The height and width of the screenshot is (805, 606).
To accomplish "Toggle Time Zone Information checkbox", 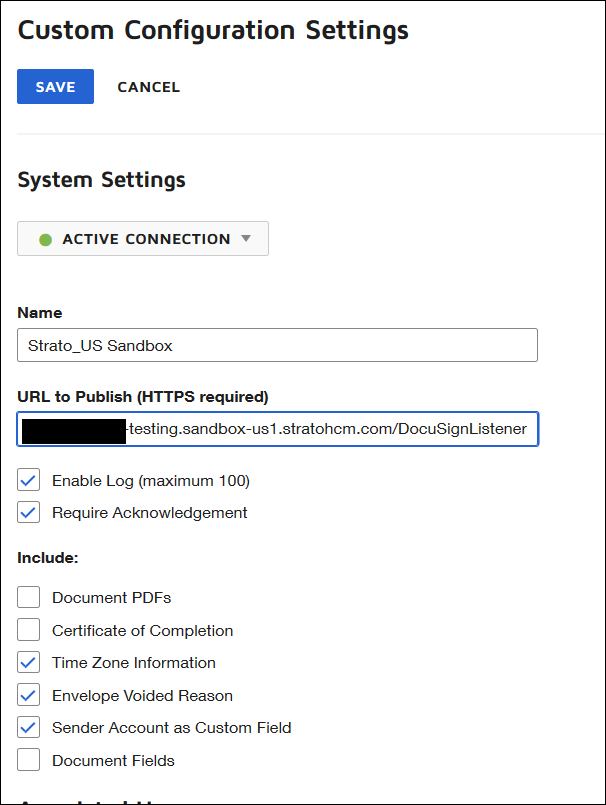I will (29, 663).
